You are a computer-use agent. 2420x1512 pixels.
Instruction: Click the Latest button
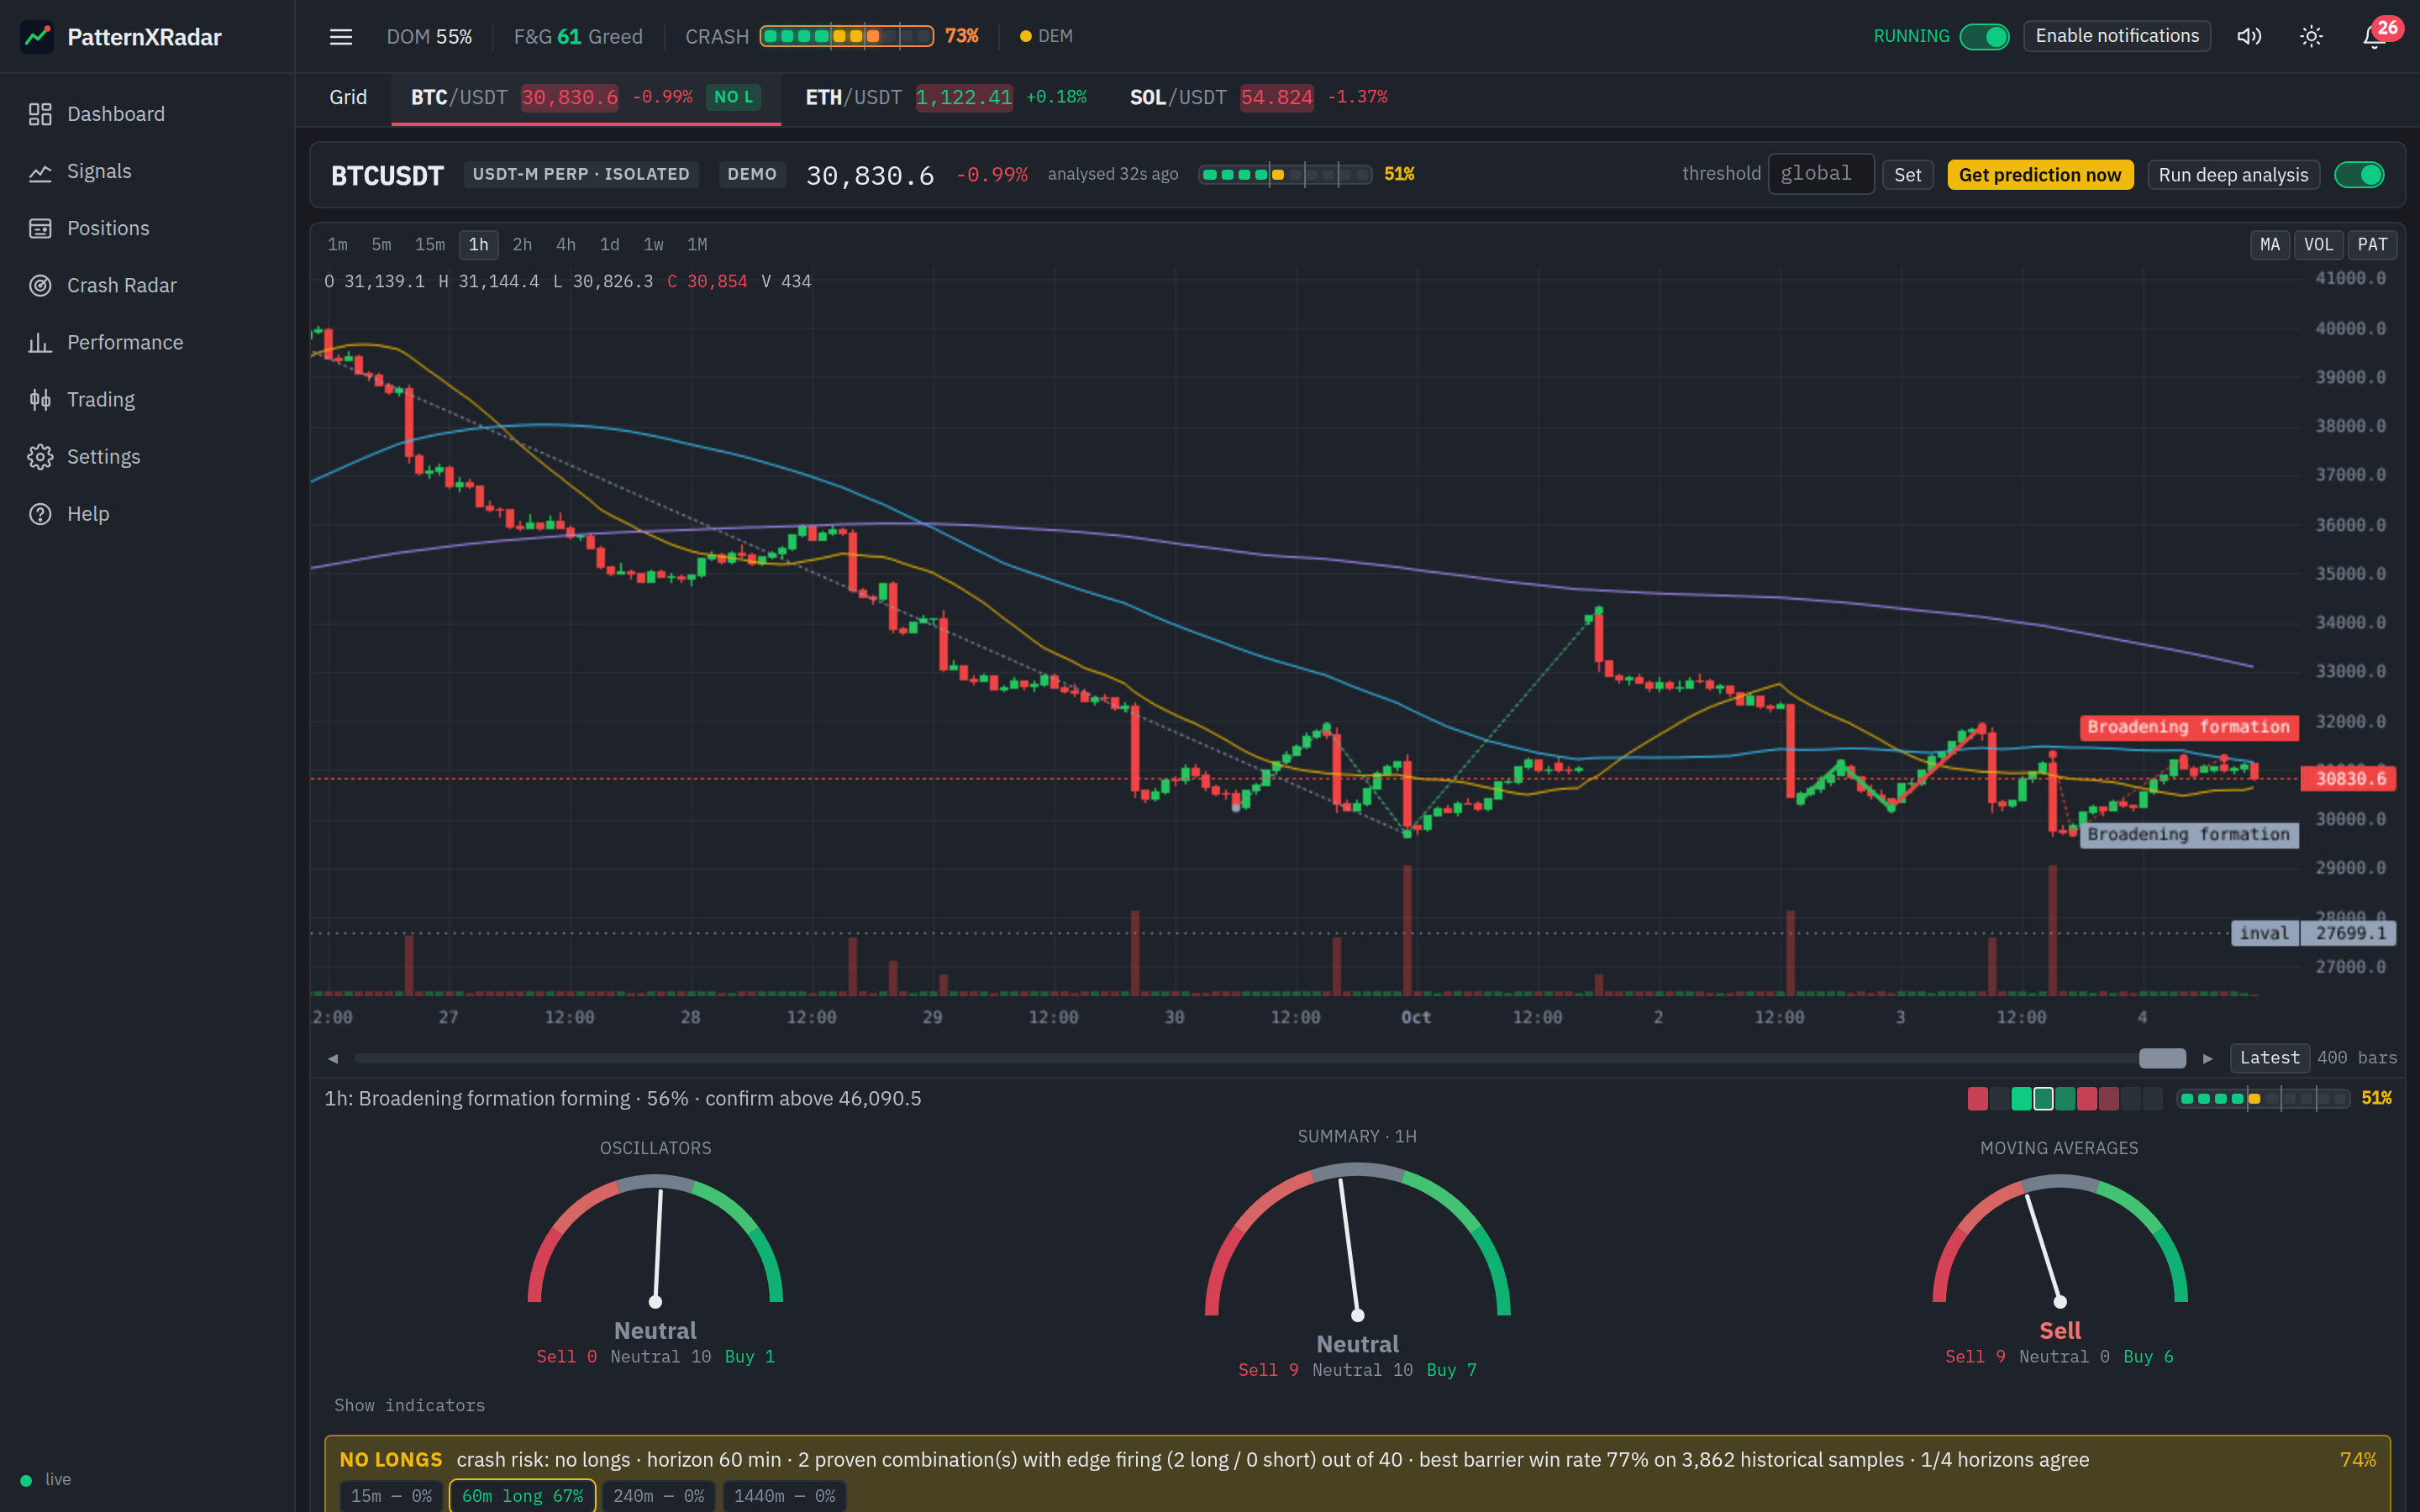[x=2269, y=1058]
